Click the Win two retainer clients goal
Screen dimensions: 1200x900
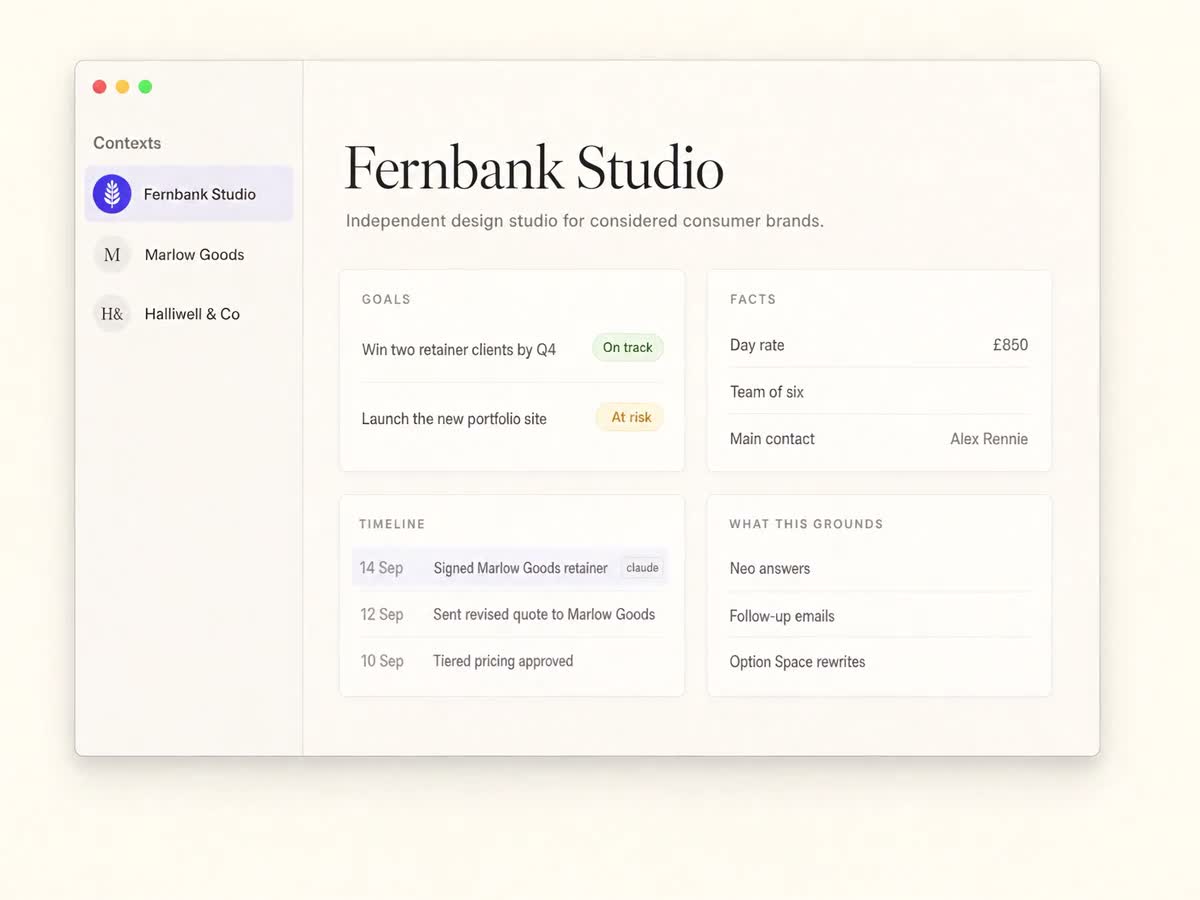459,350
